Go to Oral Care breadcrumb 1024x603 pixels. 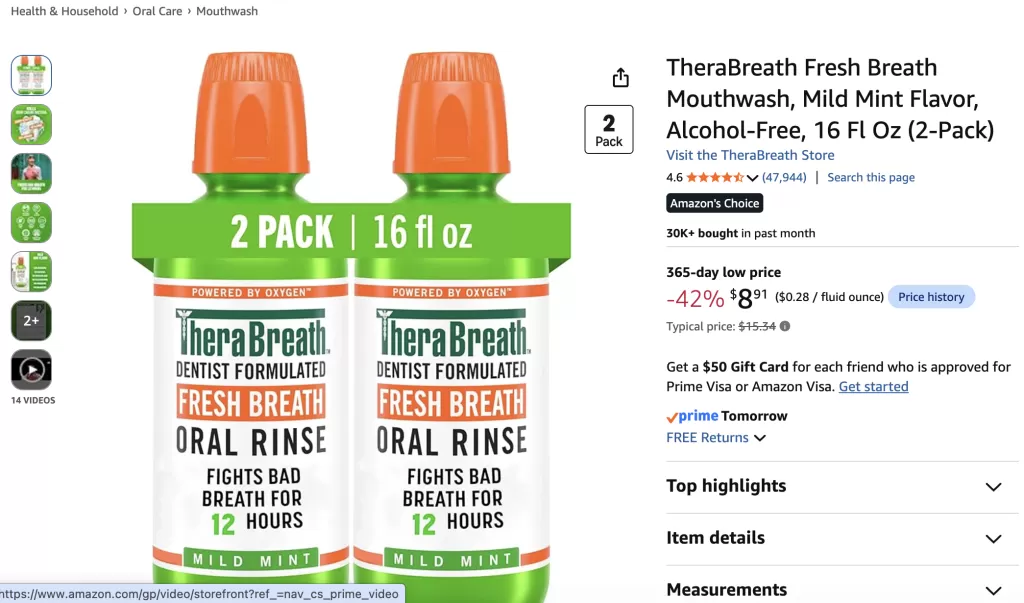(x=157, y=11)
